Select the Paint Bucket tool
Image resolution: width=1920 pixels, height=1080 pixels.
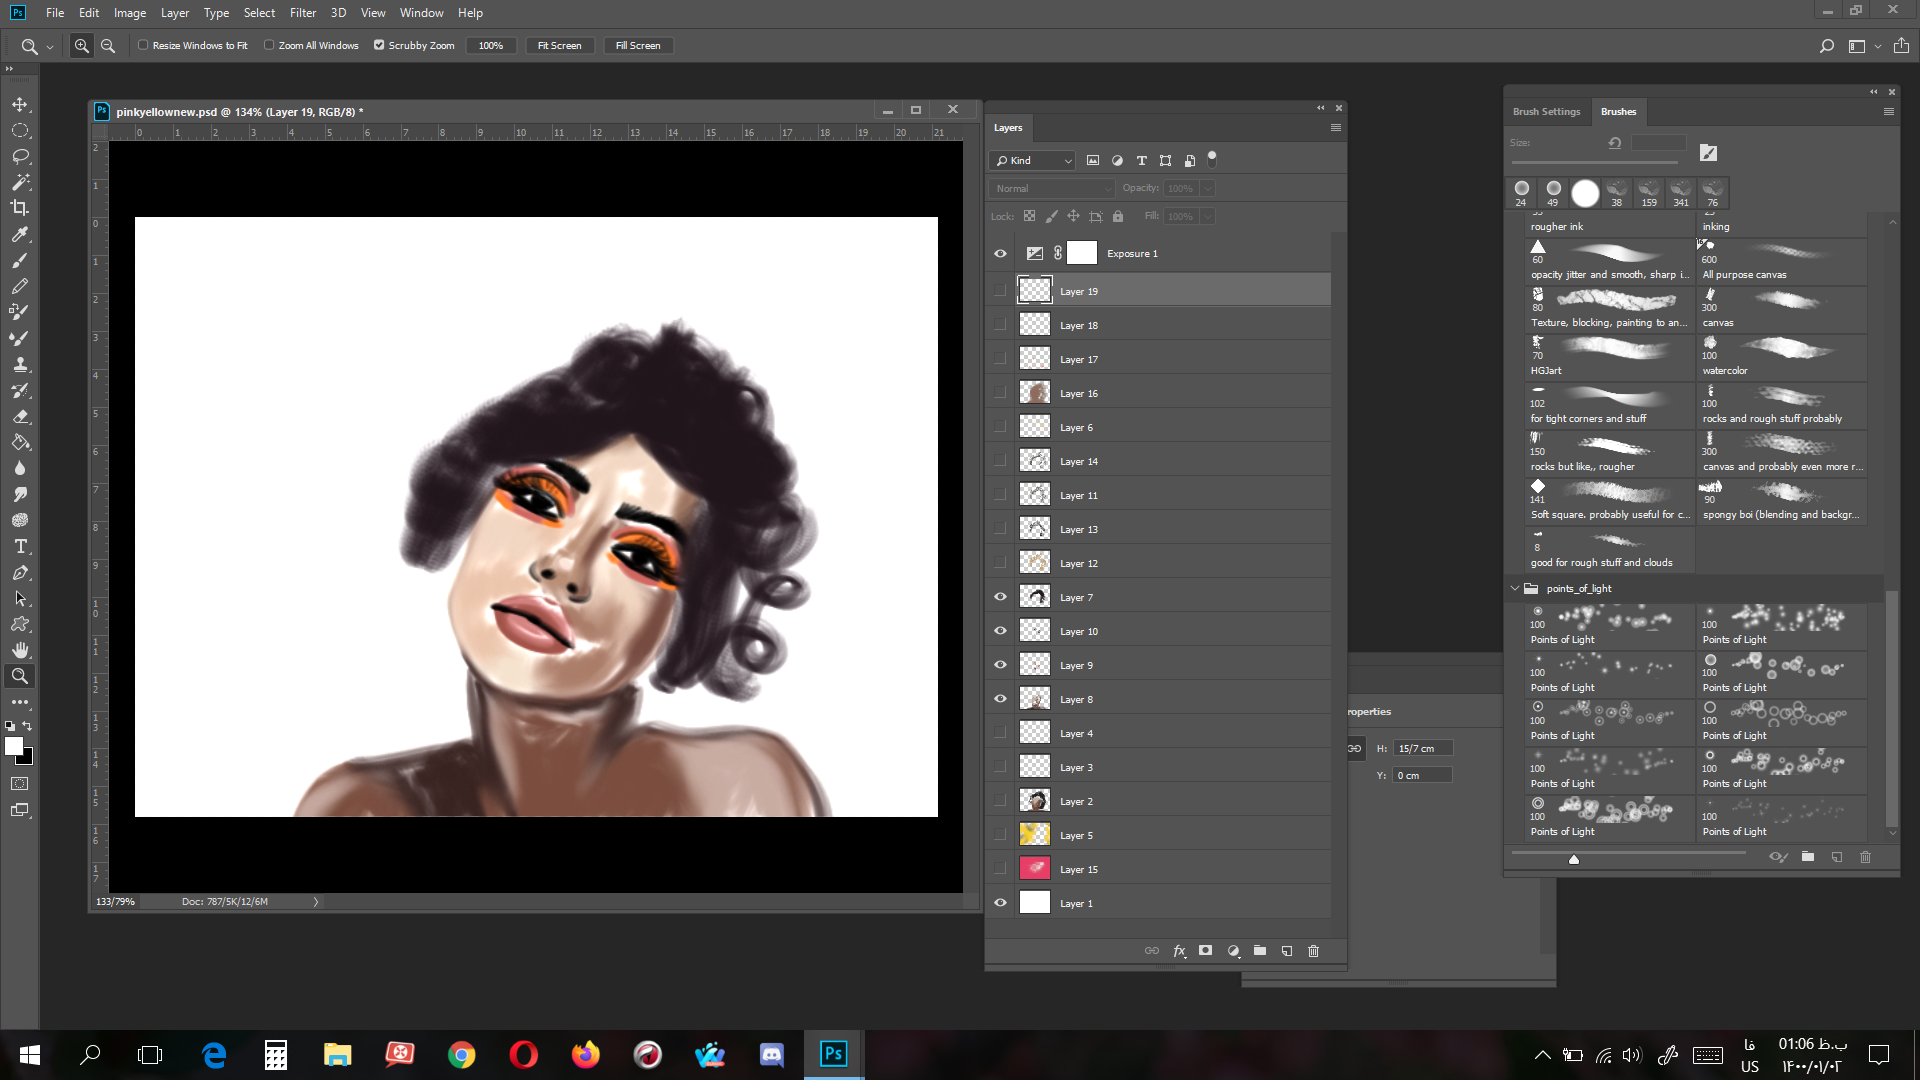[20, 442]
